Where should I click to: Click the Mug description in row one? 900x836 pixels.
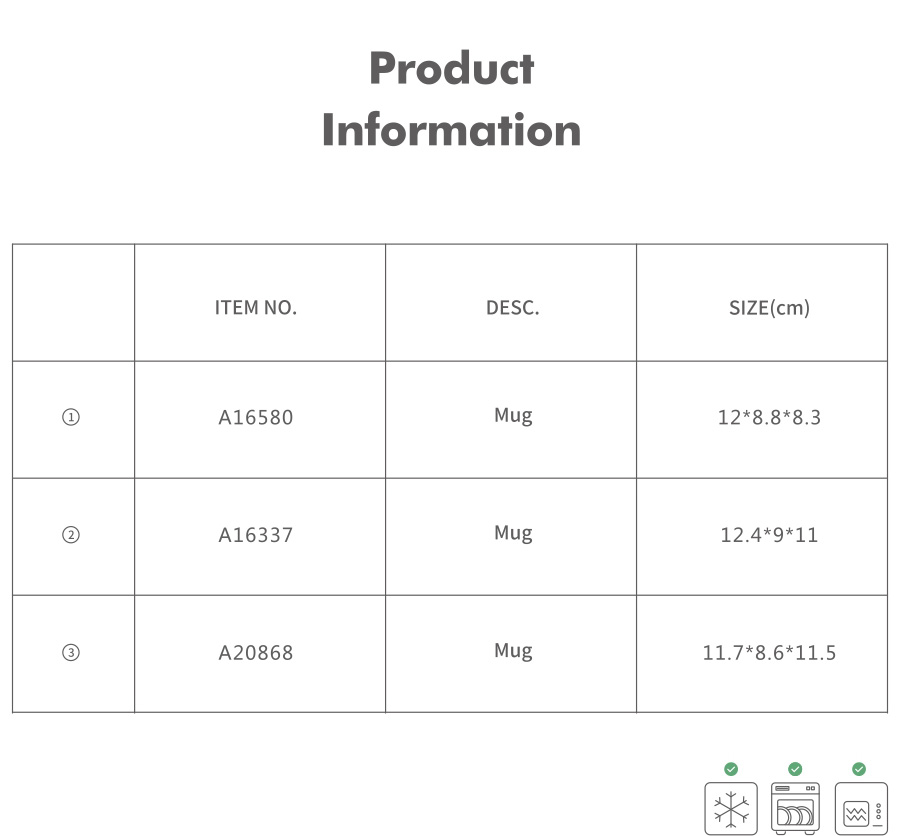tap(513, 415)
